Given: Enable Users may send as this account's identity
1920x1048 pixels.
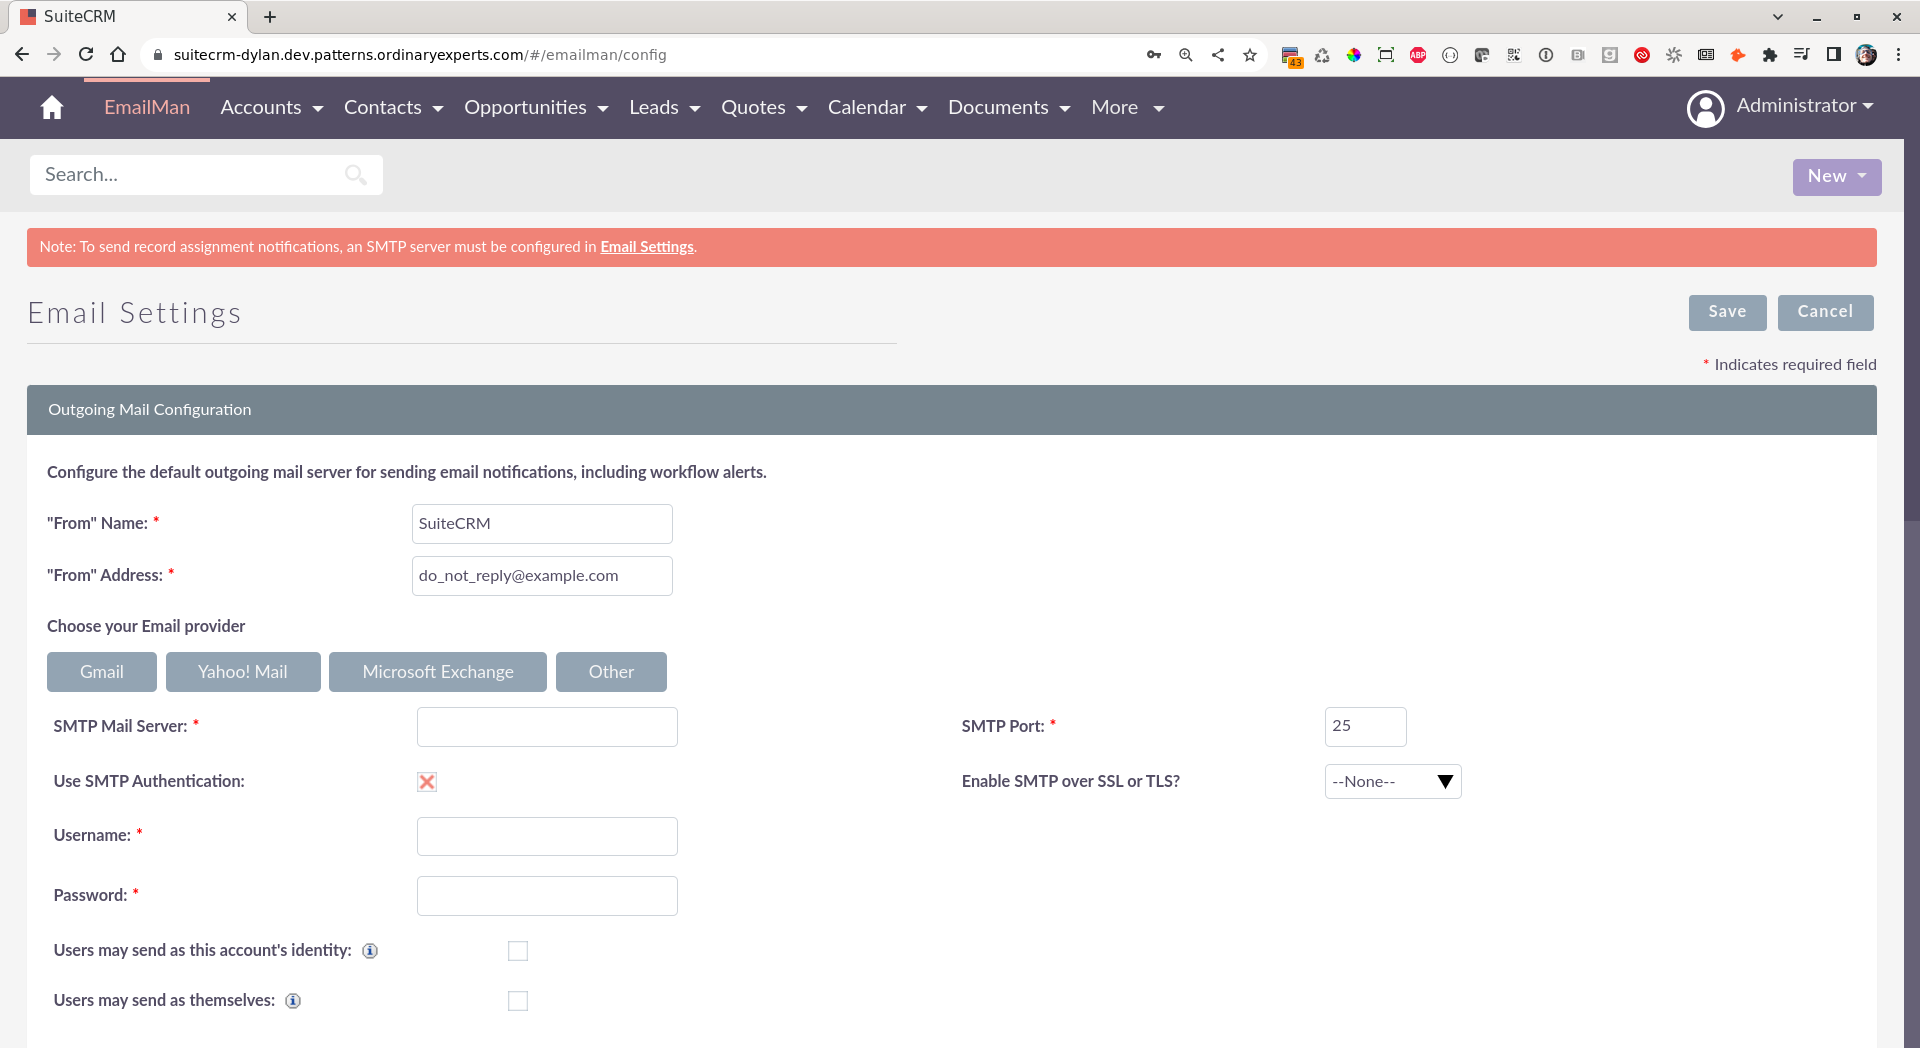Looking at the screenshot, I should click(x=518, y=951).
